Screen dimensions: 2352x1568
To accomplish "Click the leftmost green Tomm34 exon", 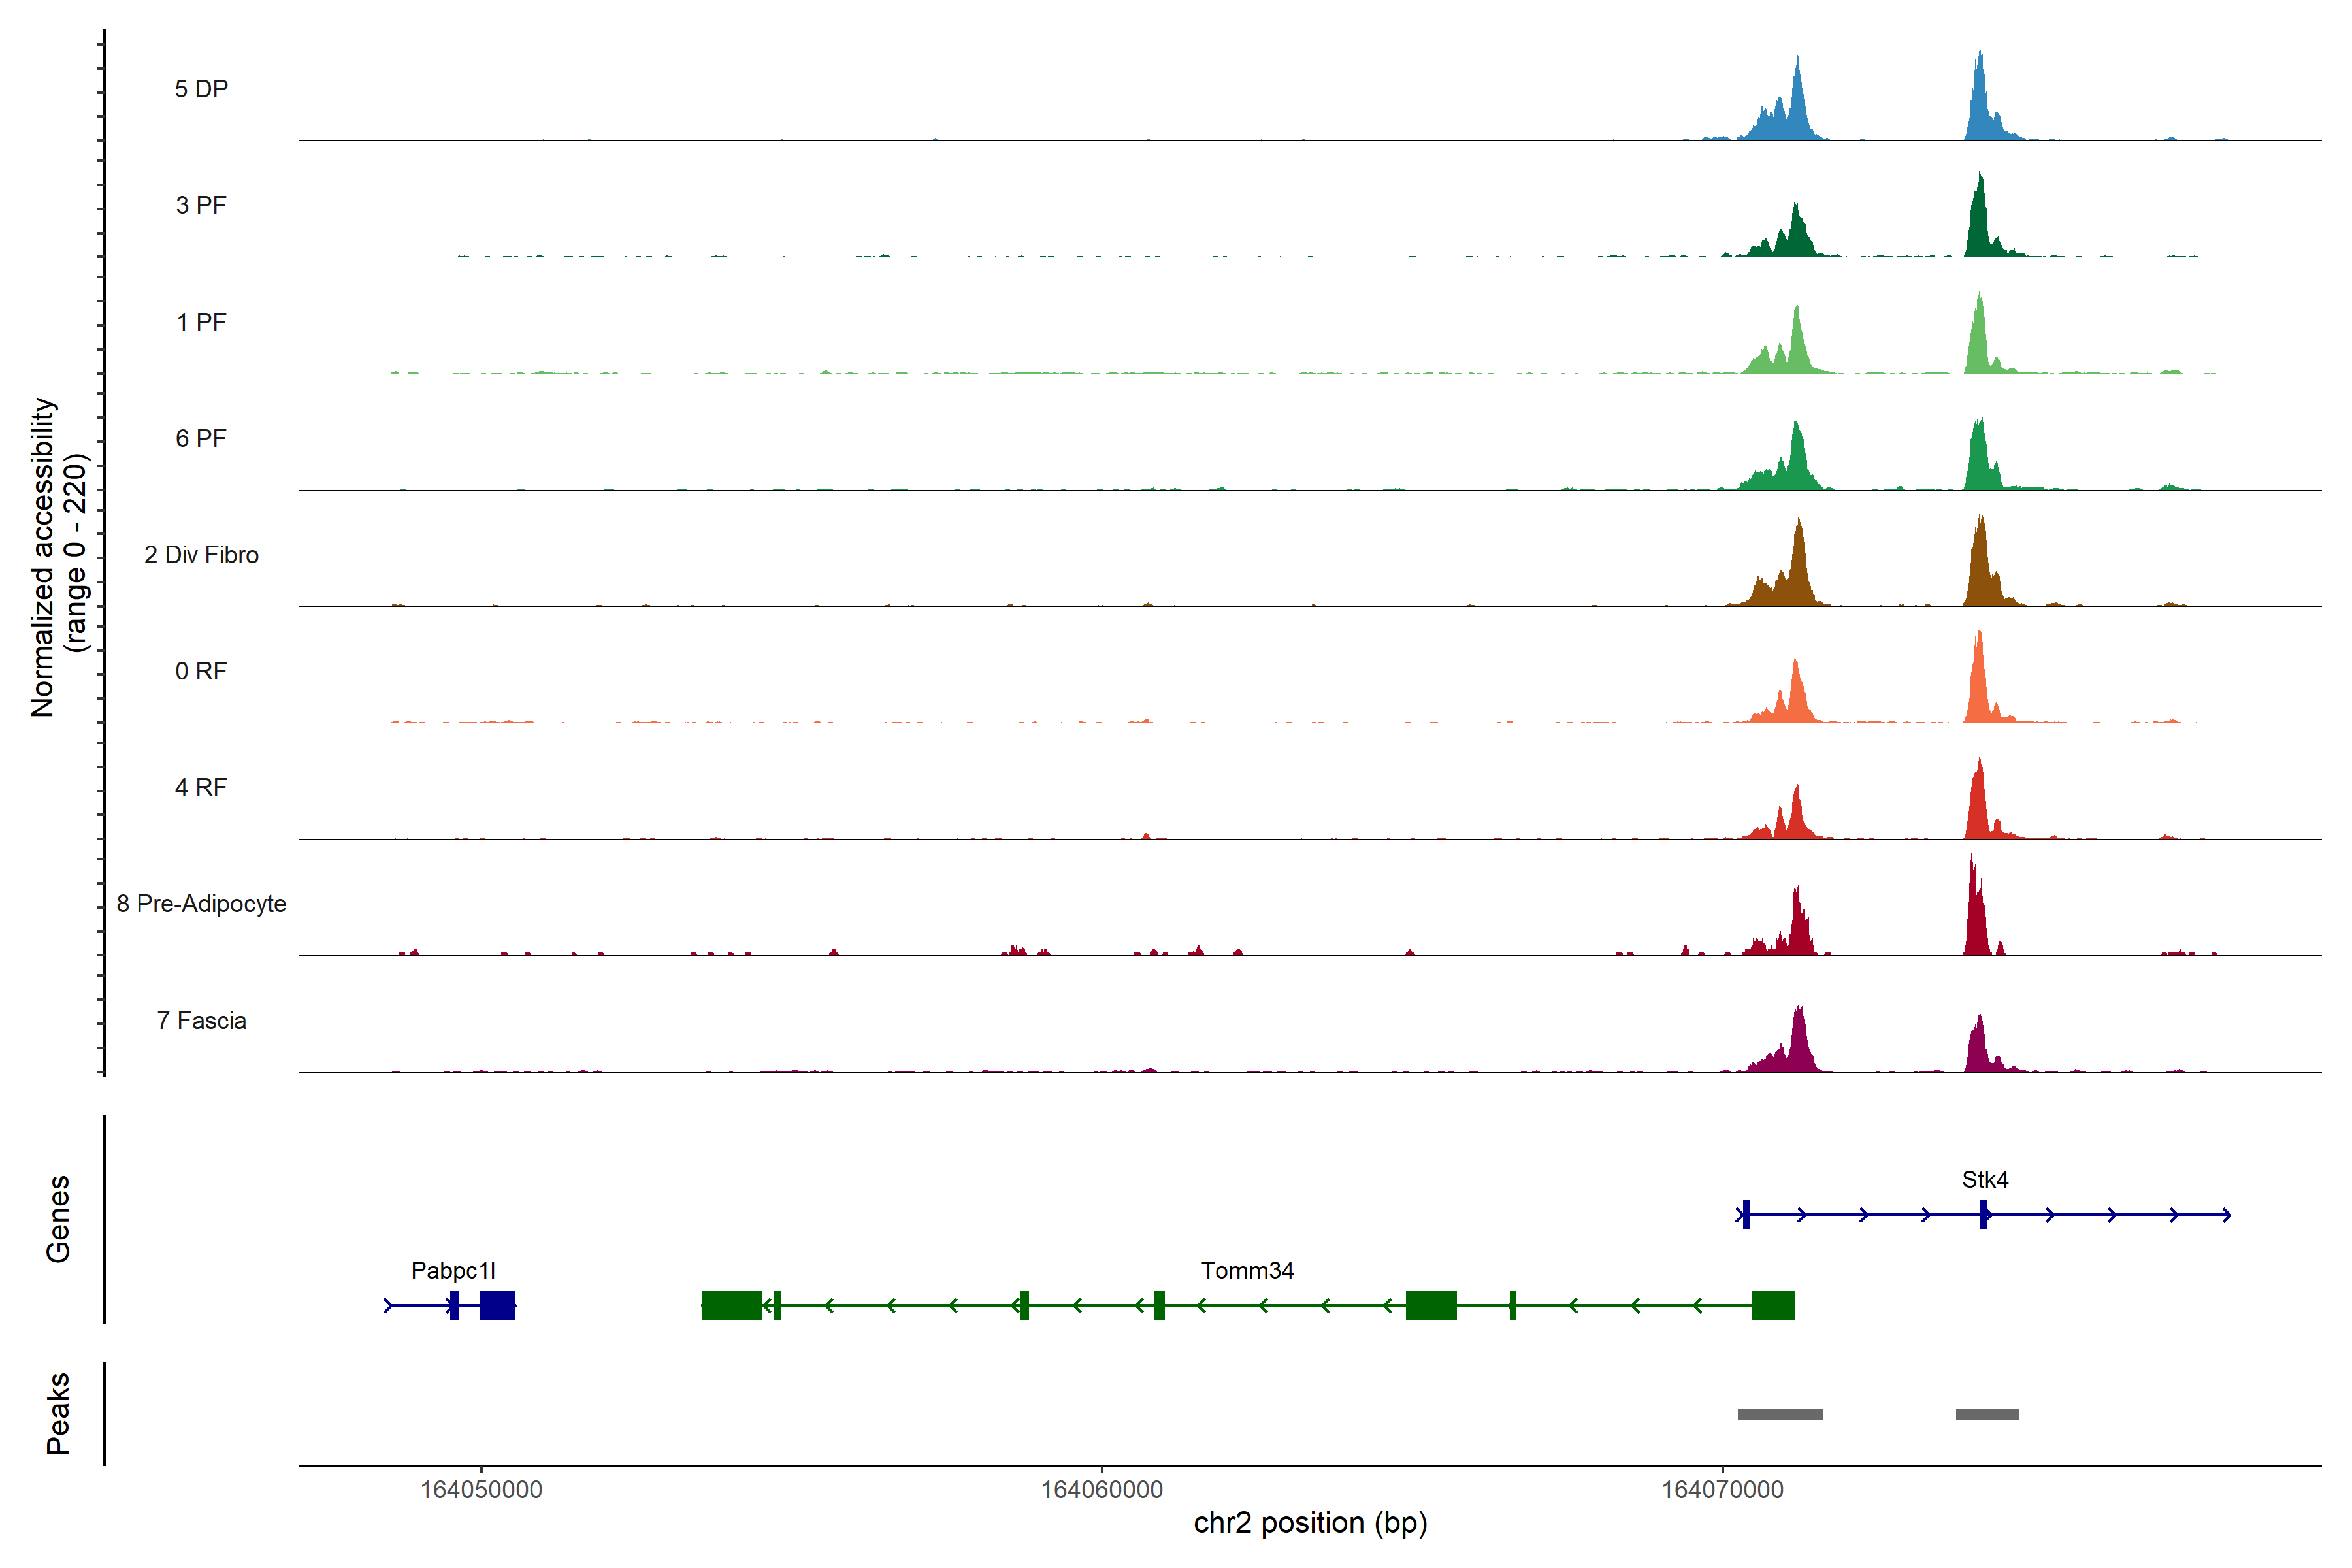I will point(731,1305).
